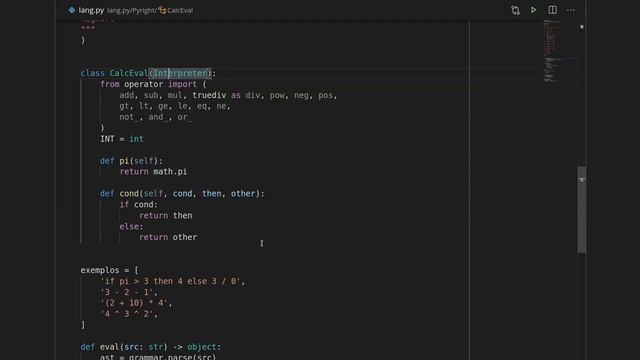Click the string '3 - 2 - 1'

coord(127,292)
